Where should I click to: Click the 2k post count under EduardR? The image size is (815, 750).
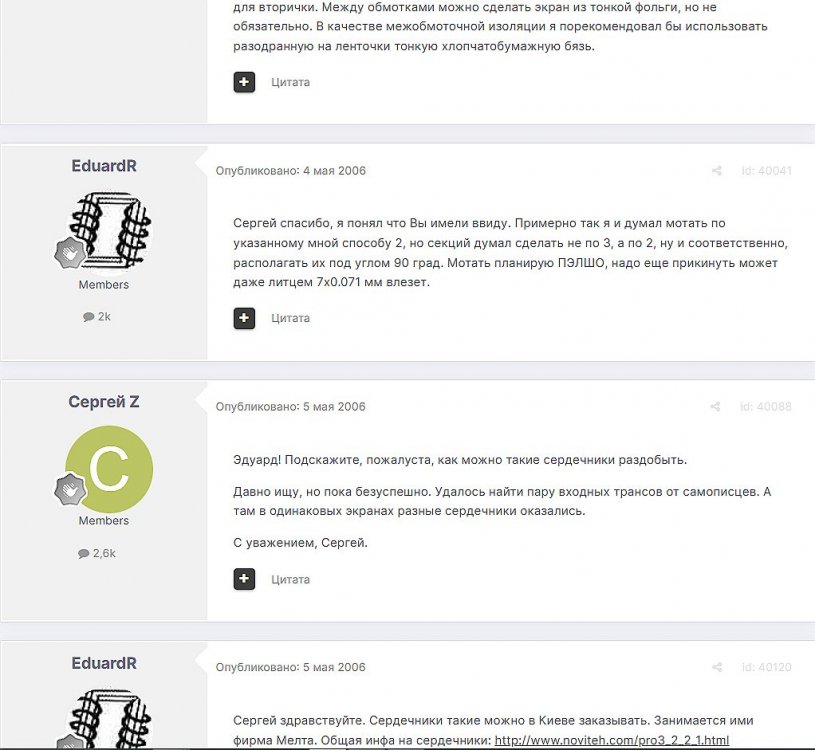[97, 317]
